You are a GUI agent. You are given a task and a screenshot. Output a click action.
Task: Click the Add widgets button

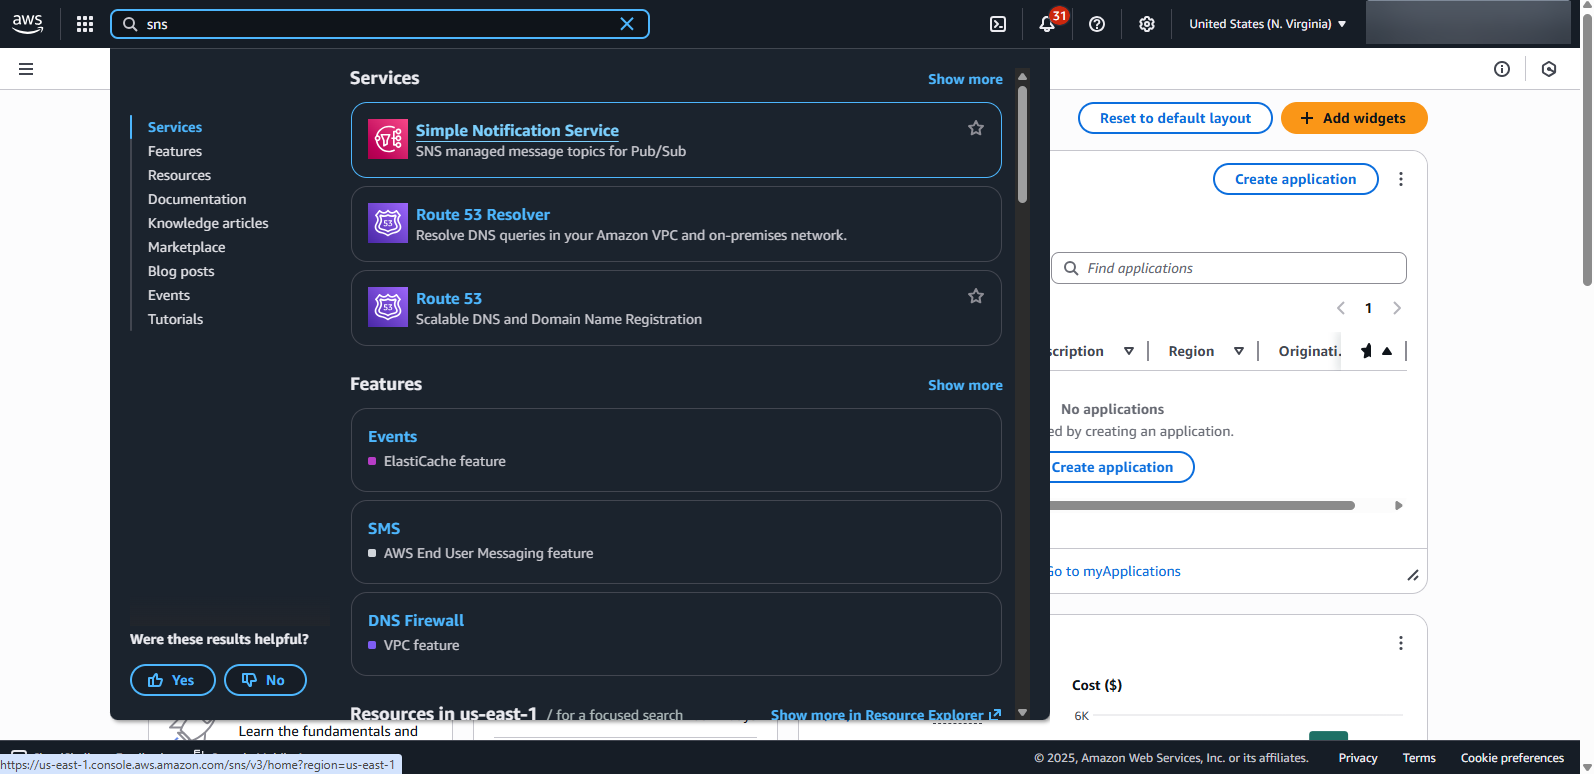pos(1354,118)
